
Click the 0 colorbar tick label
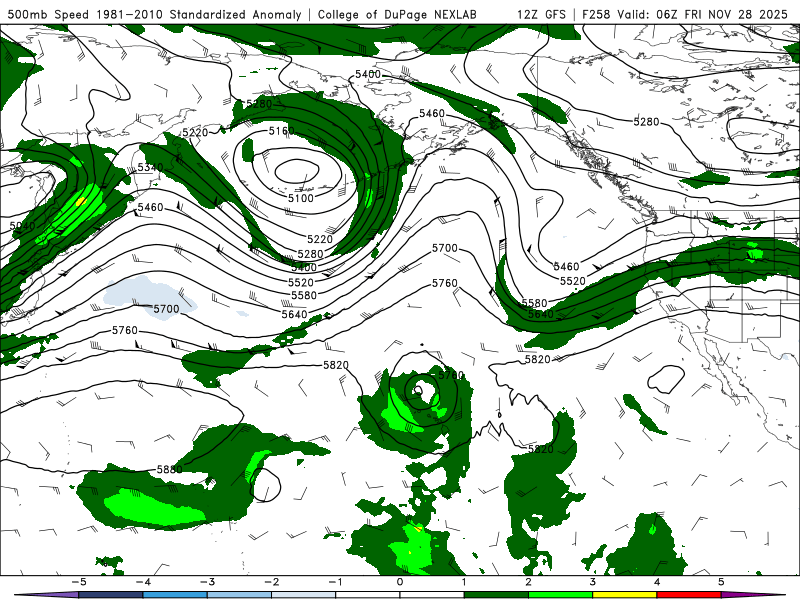click(400, 582)
